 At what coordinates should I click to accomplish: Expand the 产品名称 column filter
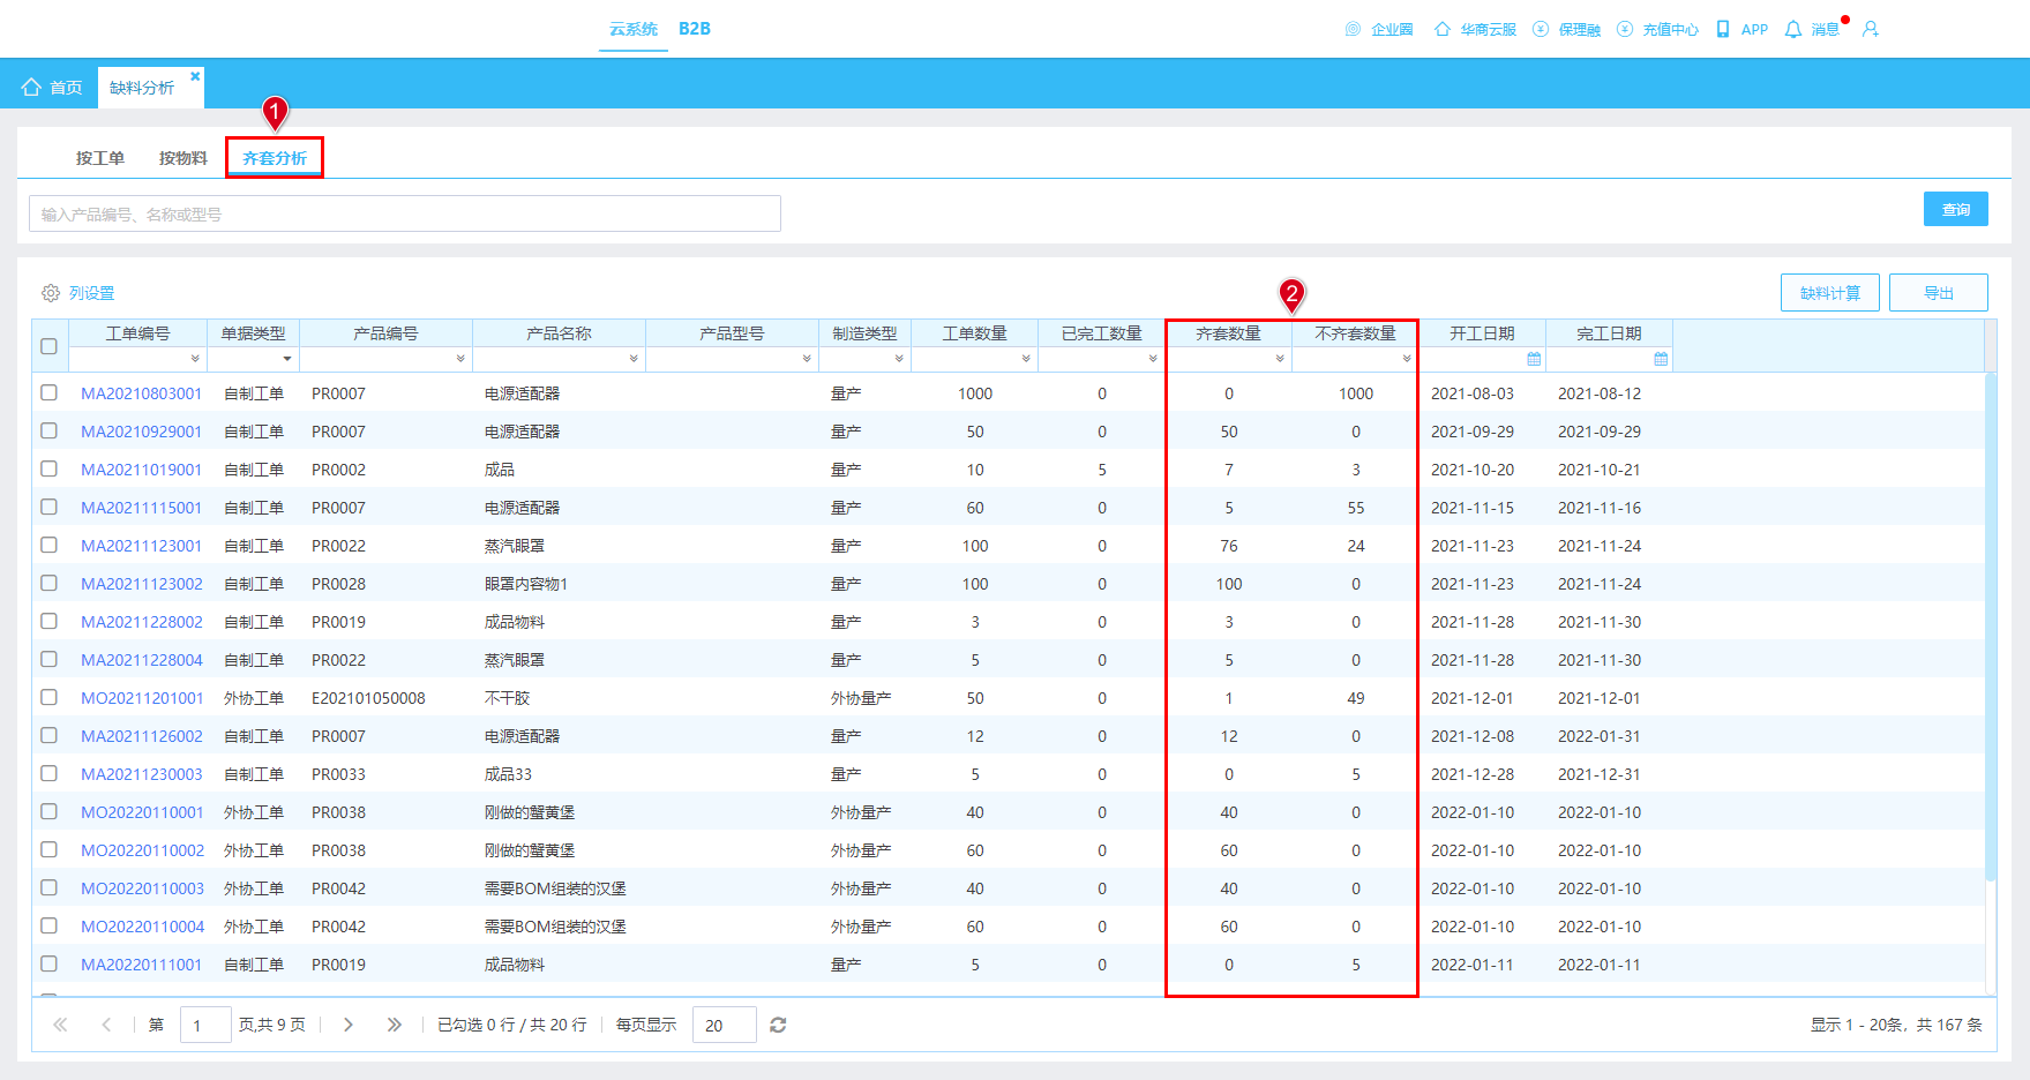tap(633, 358)
